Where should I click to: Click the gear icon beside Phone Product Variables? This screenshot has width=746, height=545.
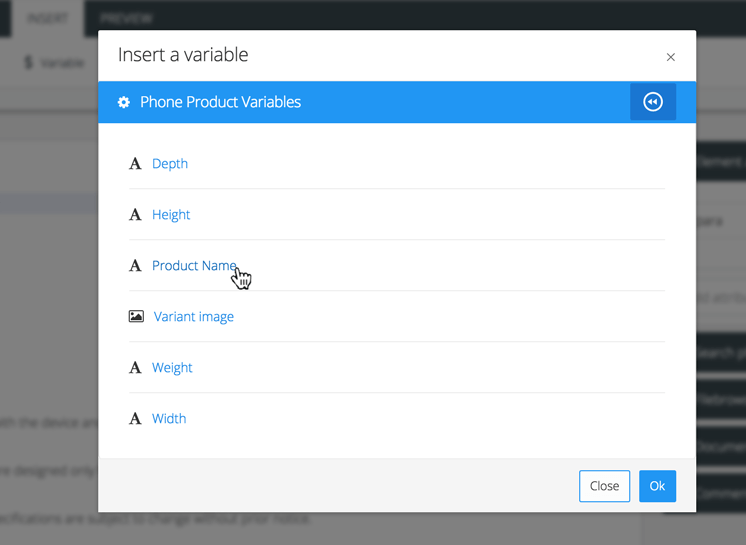click(x=124, y=103)
